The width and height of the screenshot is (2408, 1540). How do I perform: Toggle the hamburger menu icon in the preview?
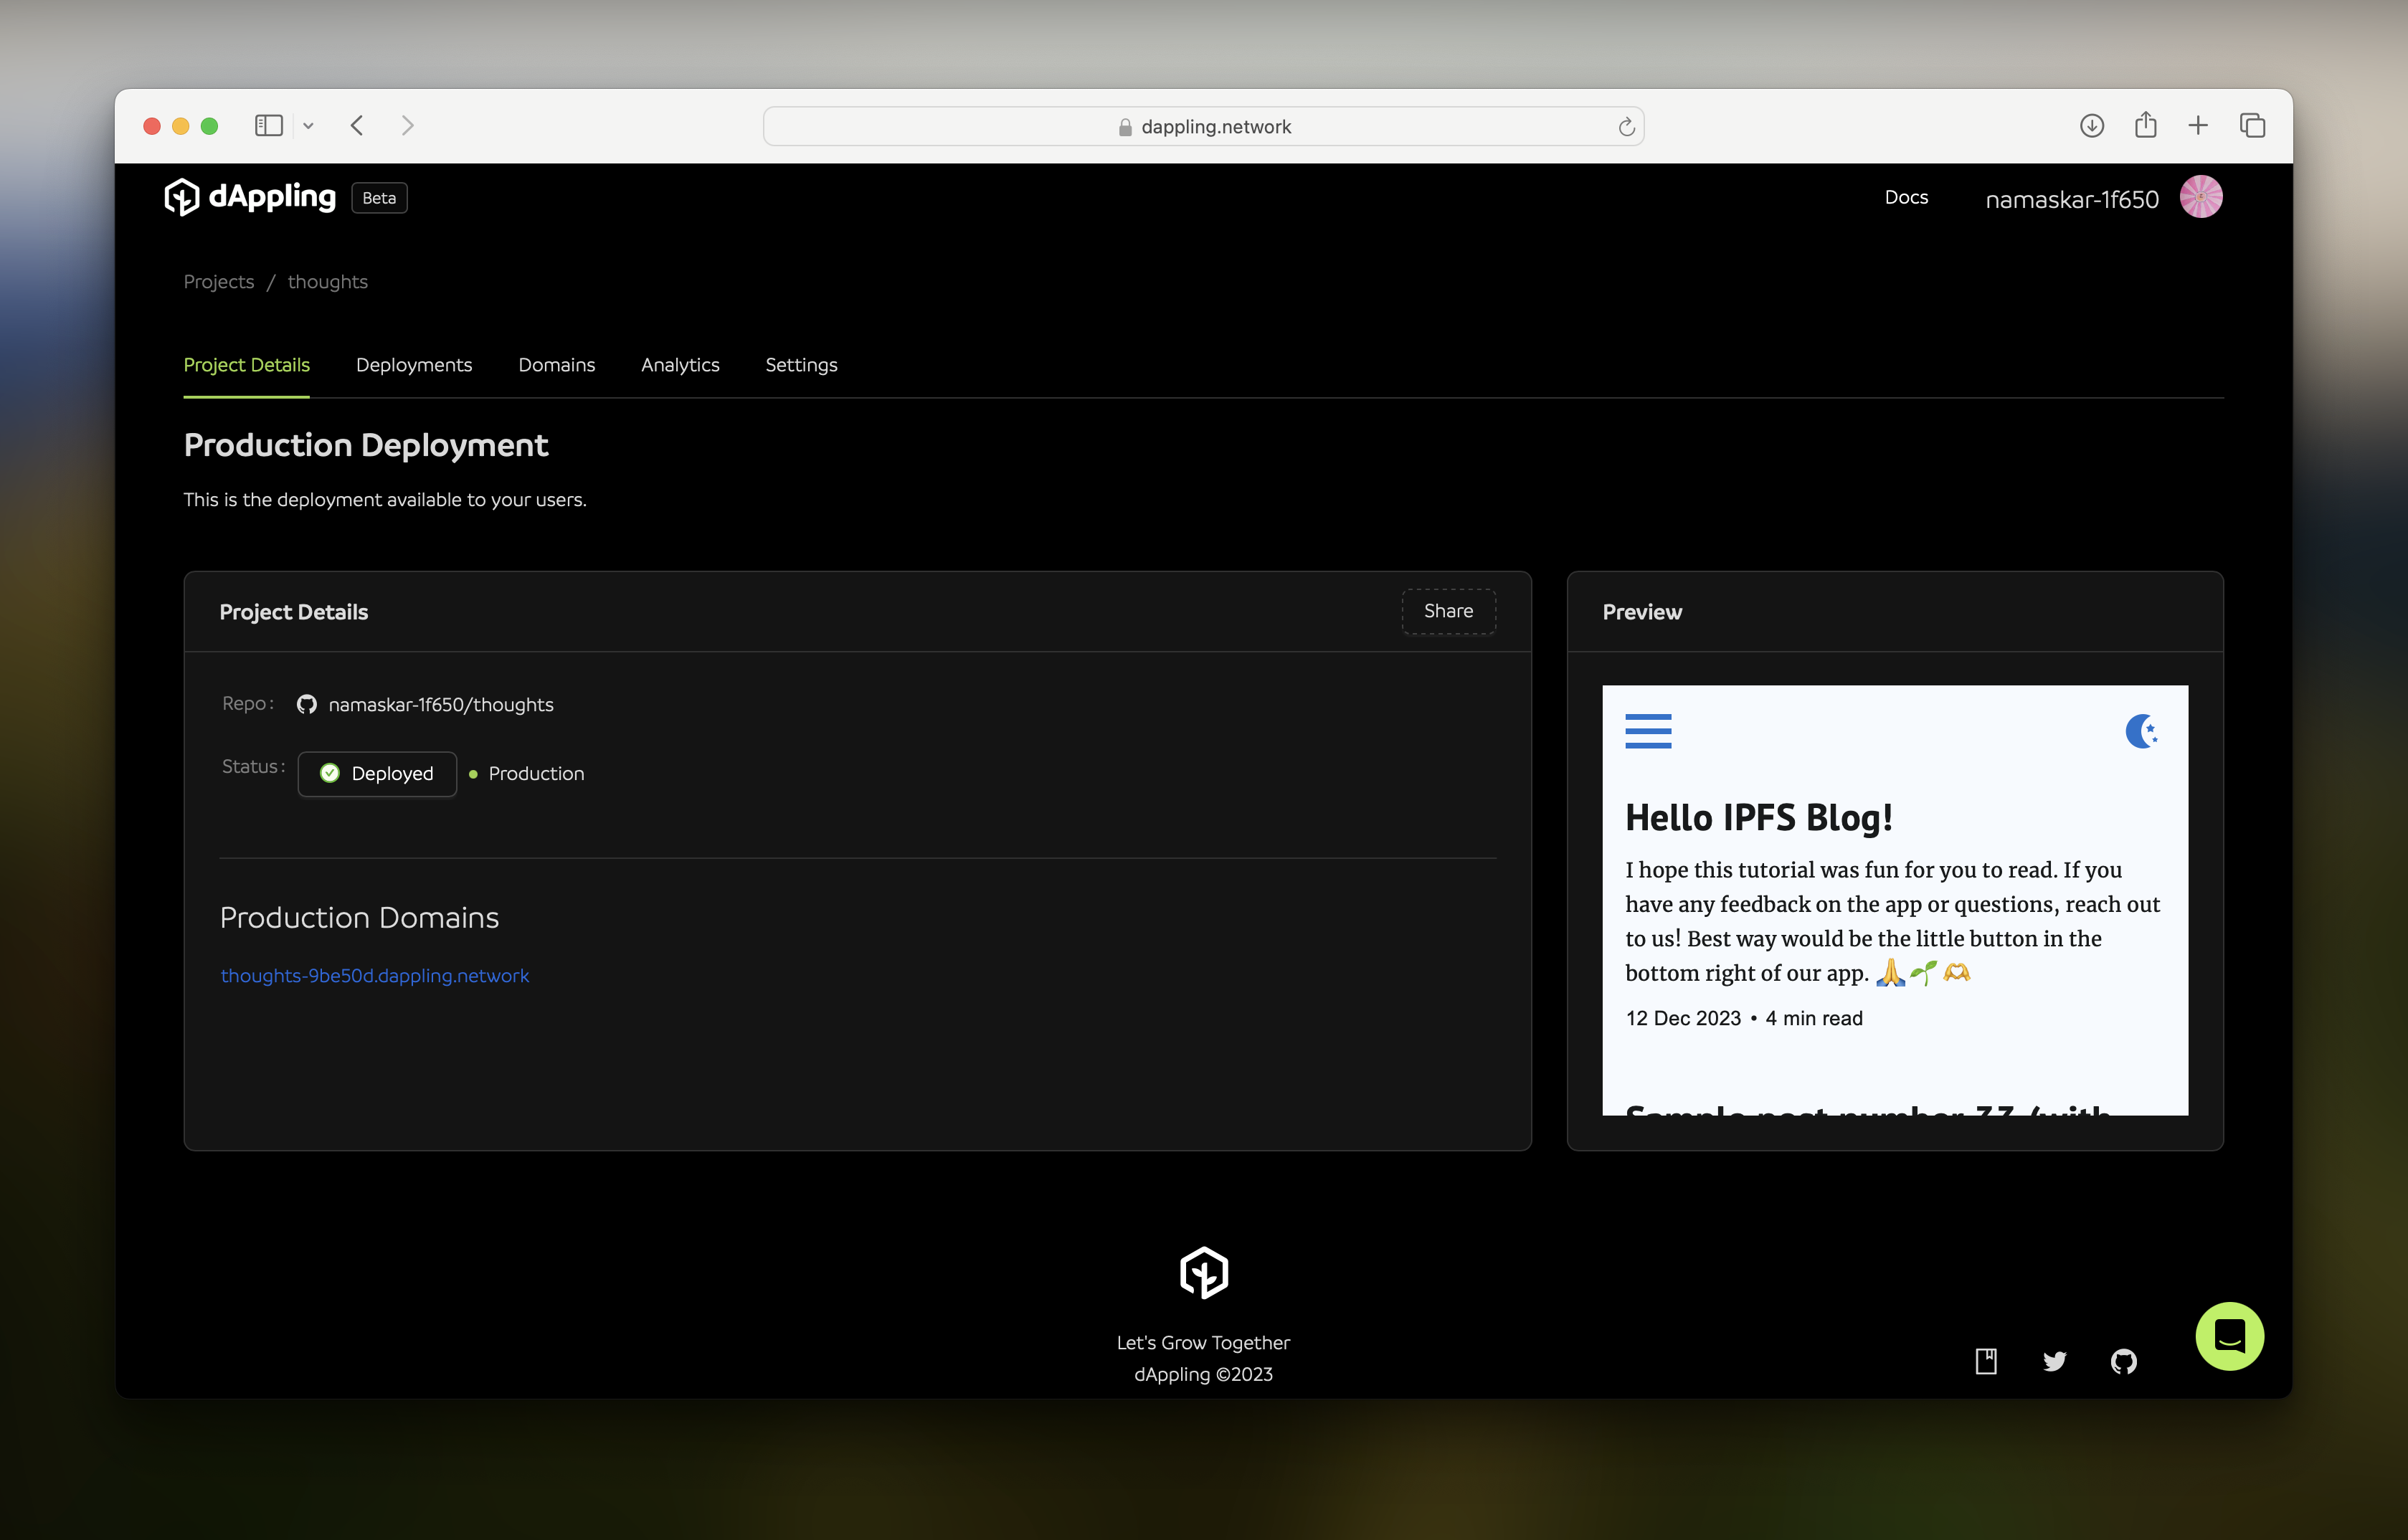tap(1648, 731)
